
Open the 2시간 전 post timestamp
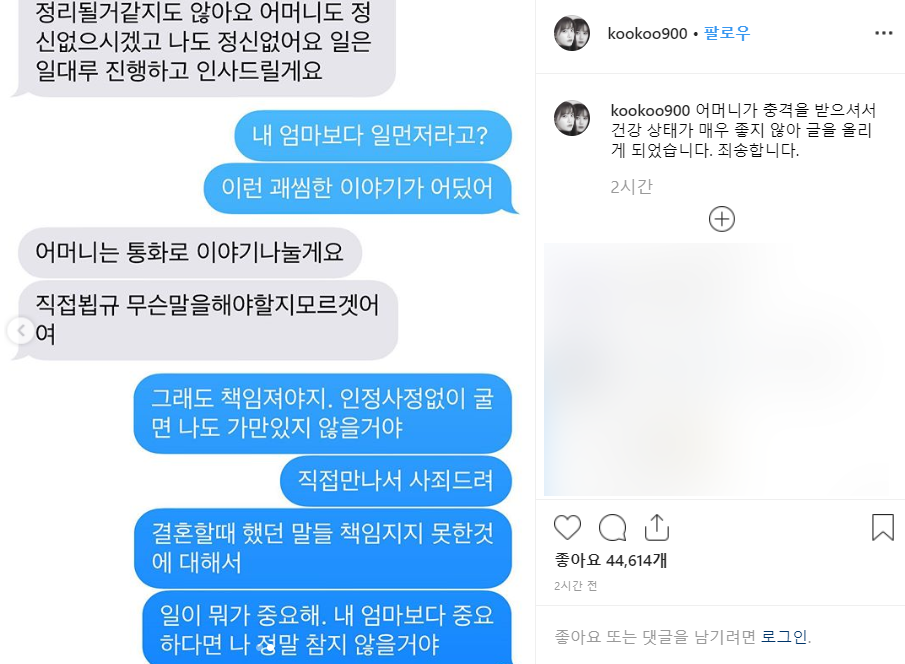(x=575, y=586)
